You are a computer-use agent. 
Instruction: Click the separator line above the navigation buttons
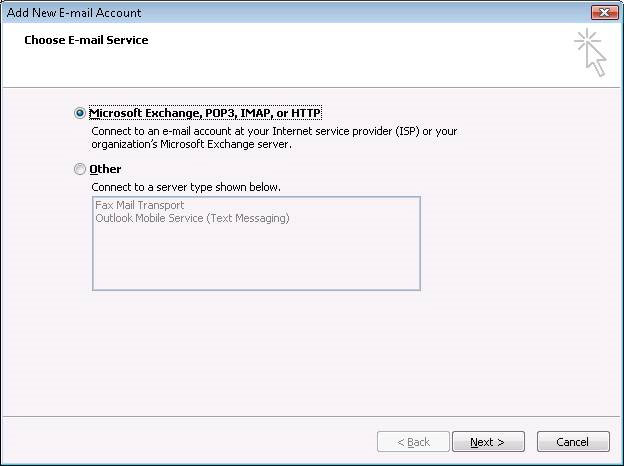coord(312,417)
